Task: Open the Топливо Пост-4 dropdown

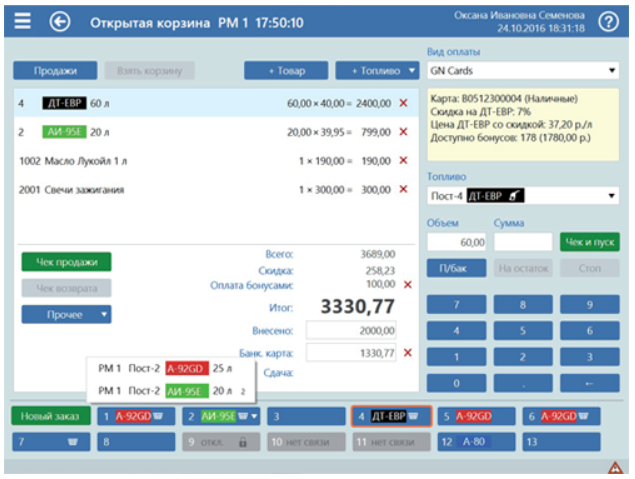Action: click(523, 196)
